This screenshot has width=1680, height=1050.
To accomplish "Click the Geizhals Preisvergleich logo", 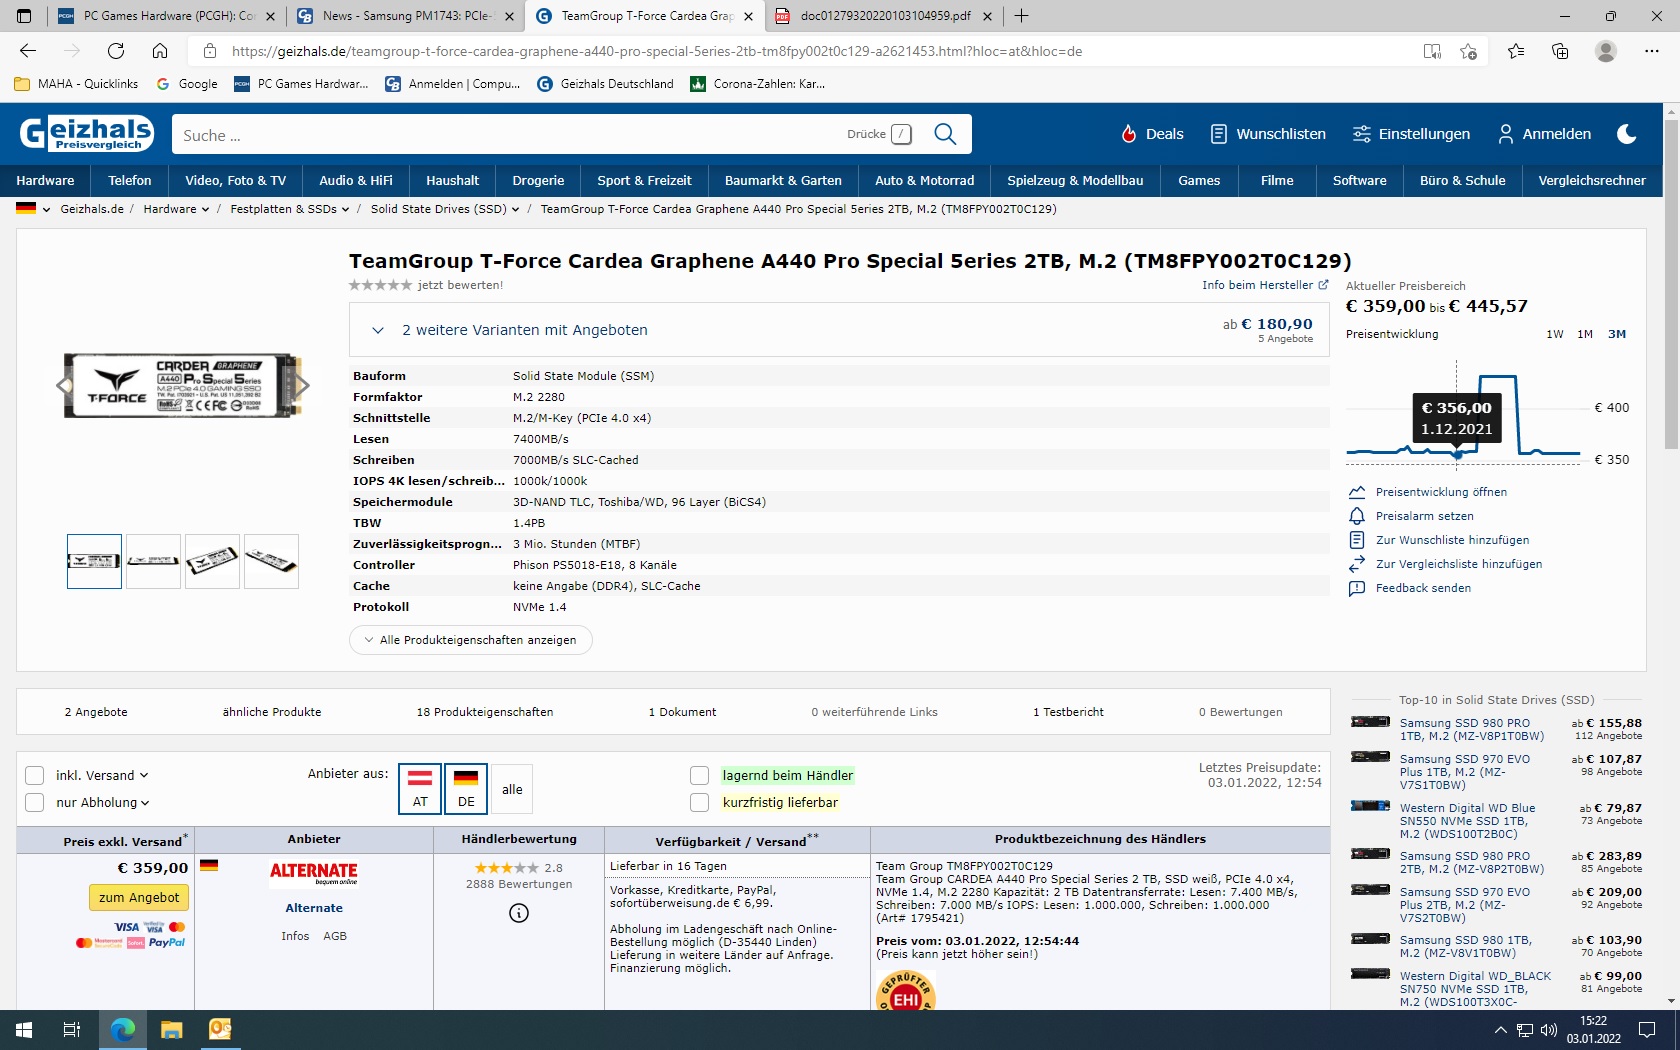I will [87, 133].
